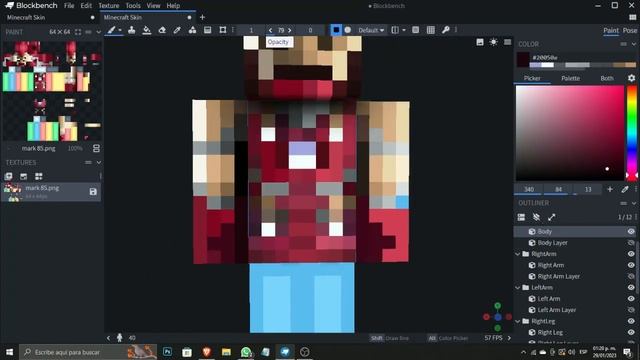Screen dimensions: 640x360
Task: Open the Tools menu
Action: coord(133,6)
